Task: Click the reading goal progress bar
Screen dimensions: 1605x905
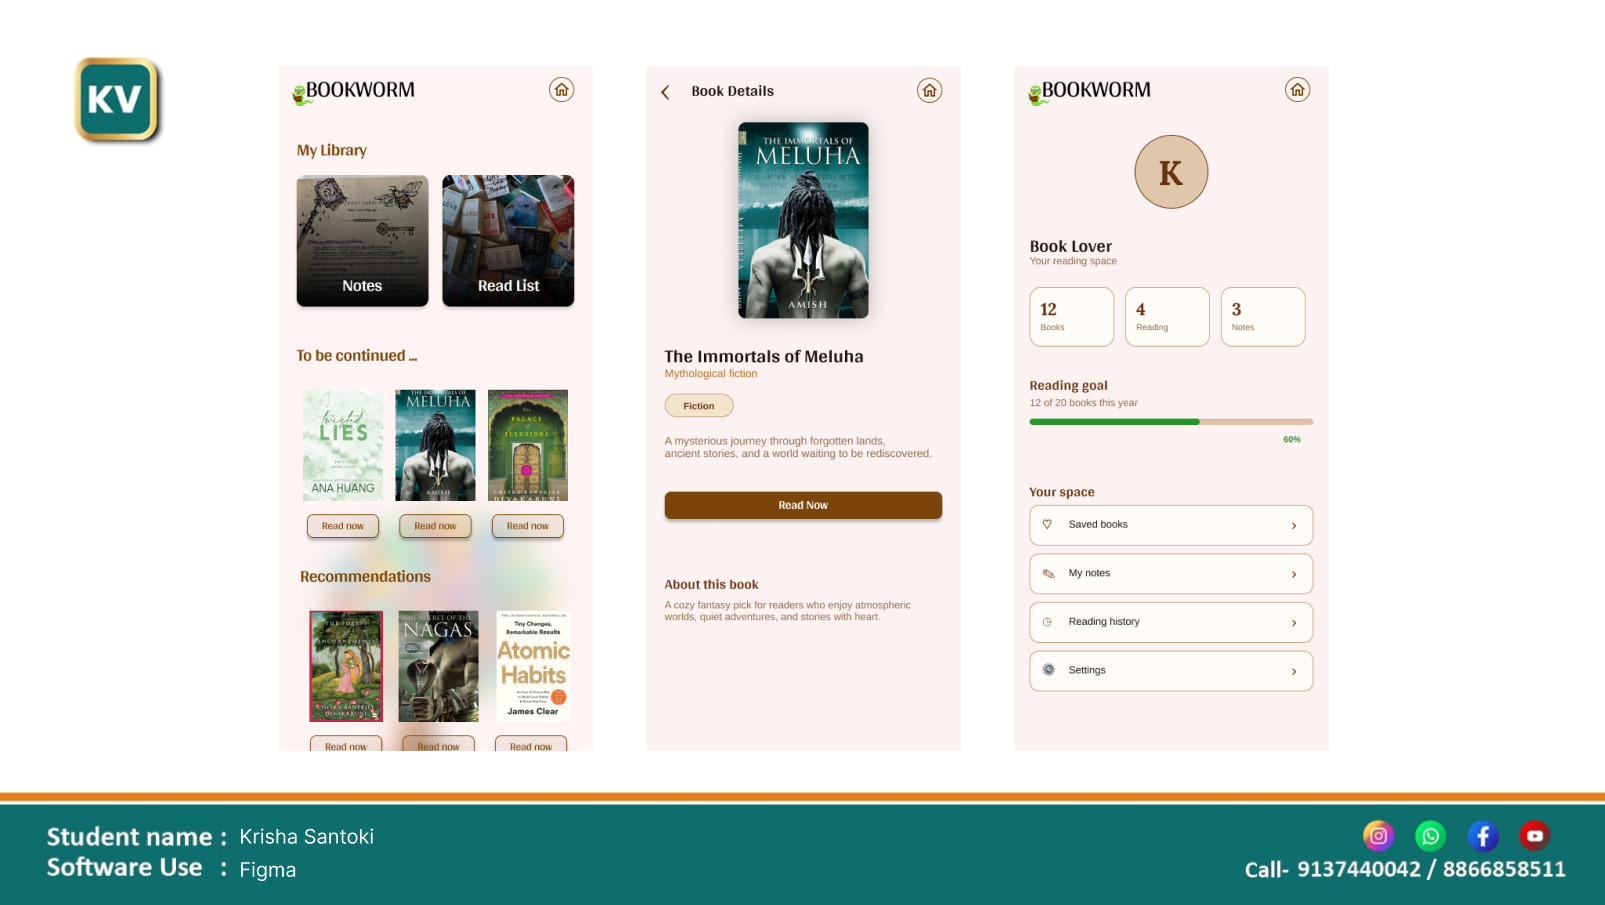Action: 1171,422
